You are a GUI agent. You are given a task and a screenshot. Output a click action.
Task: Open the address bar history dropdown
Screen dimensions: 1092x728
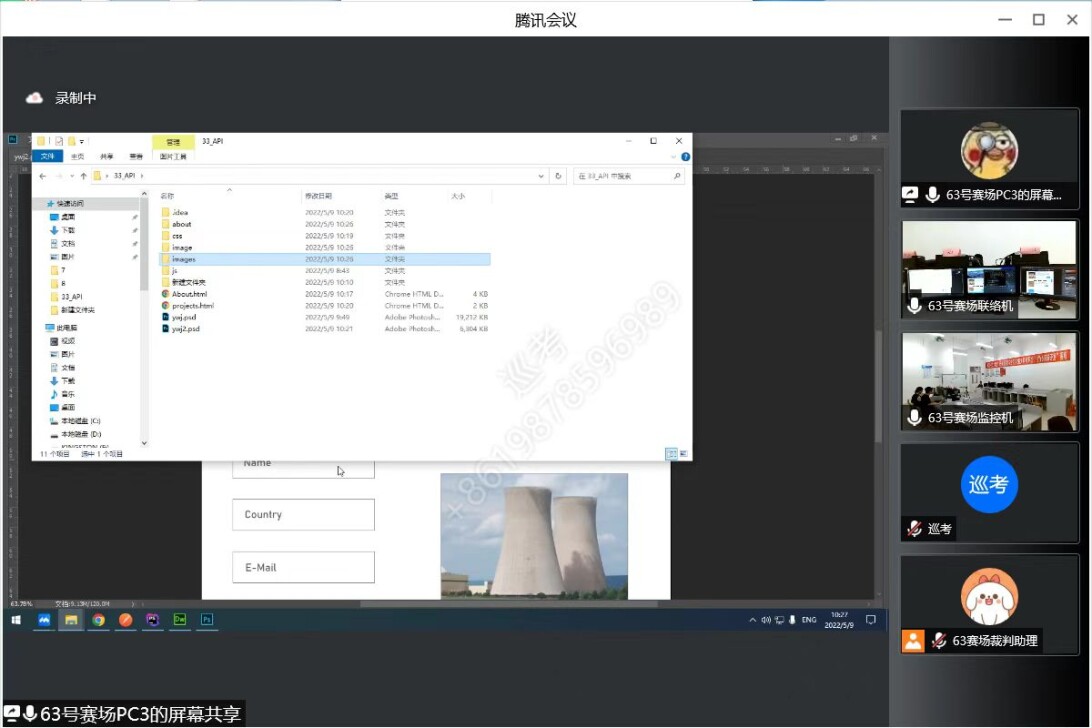541,176
